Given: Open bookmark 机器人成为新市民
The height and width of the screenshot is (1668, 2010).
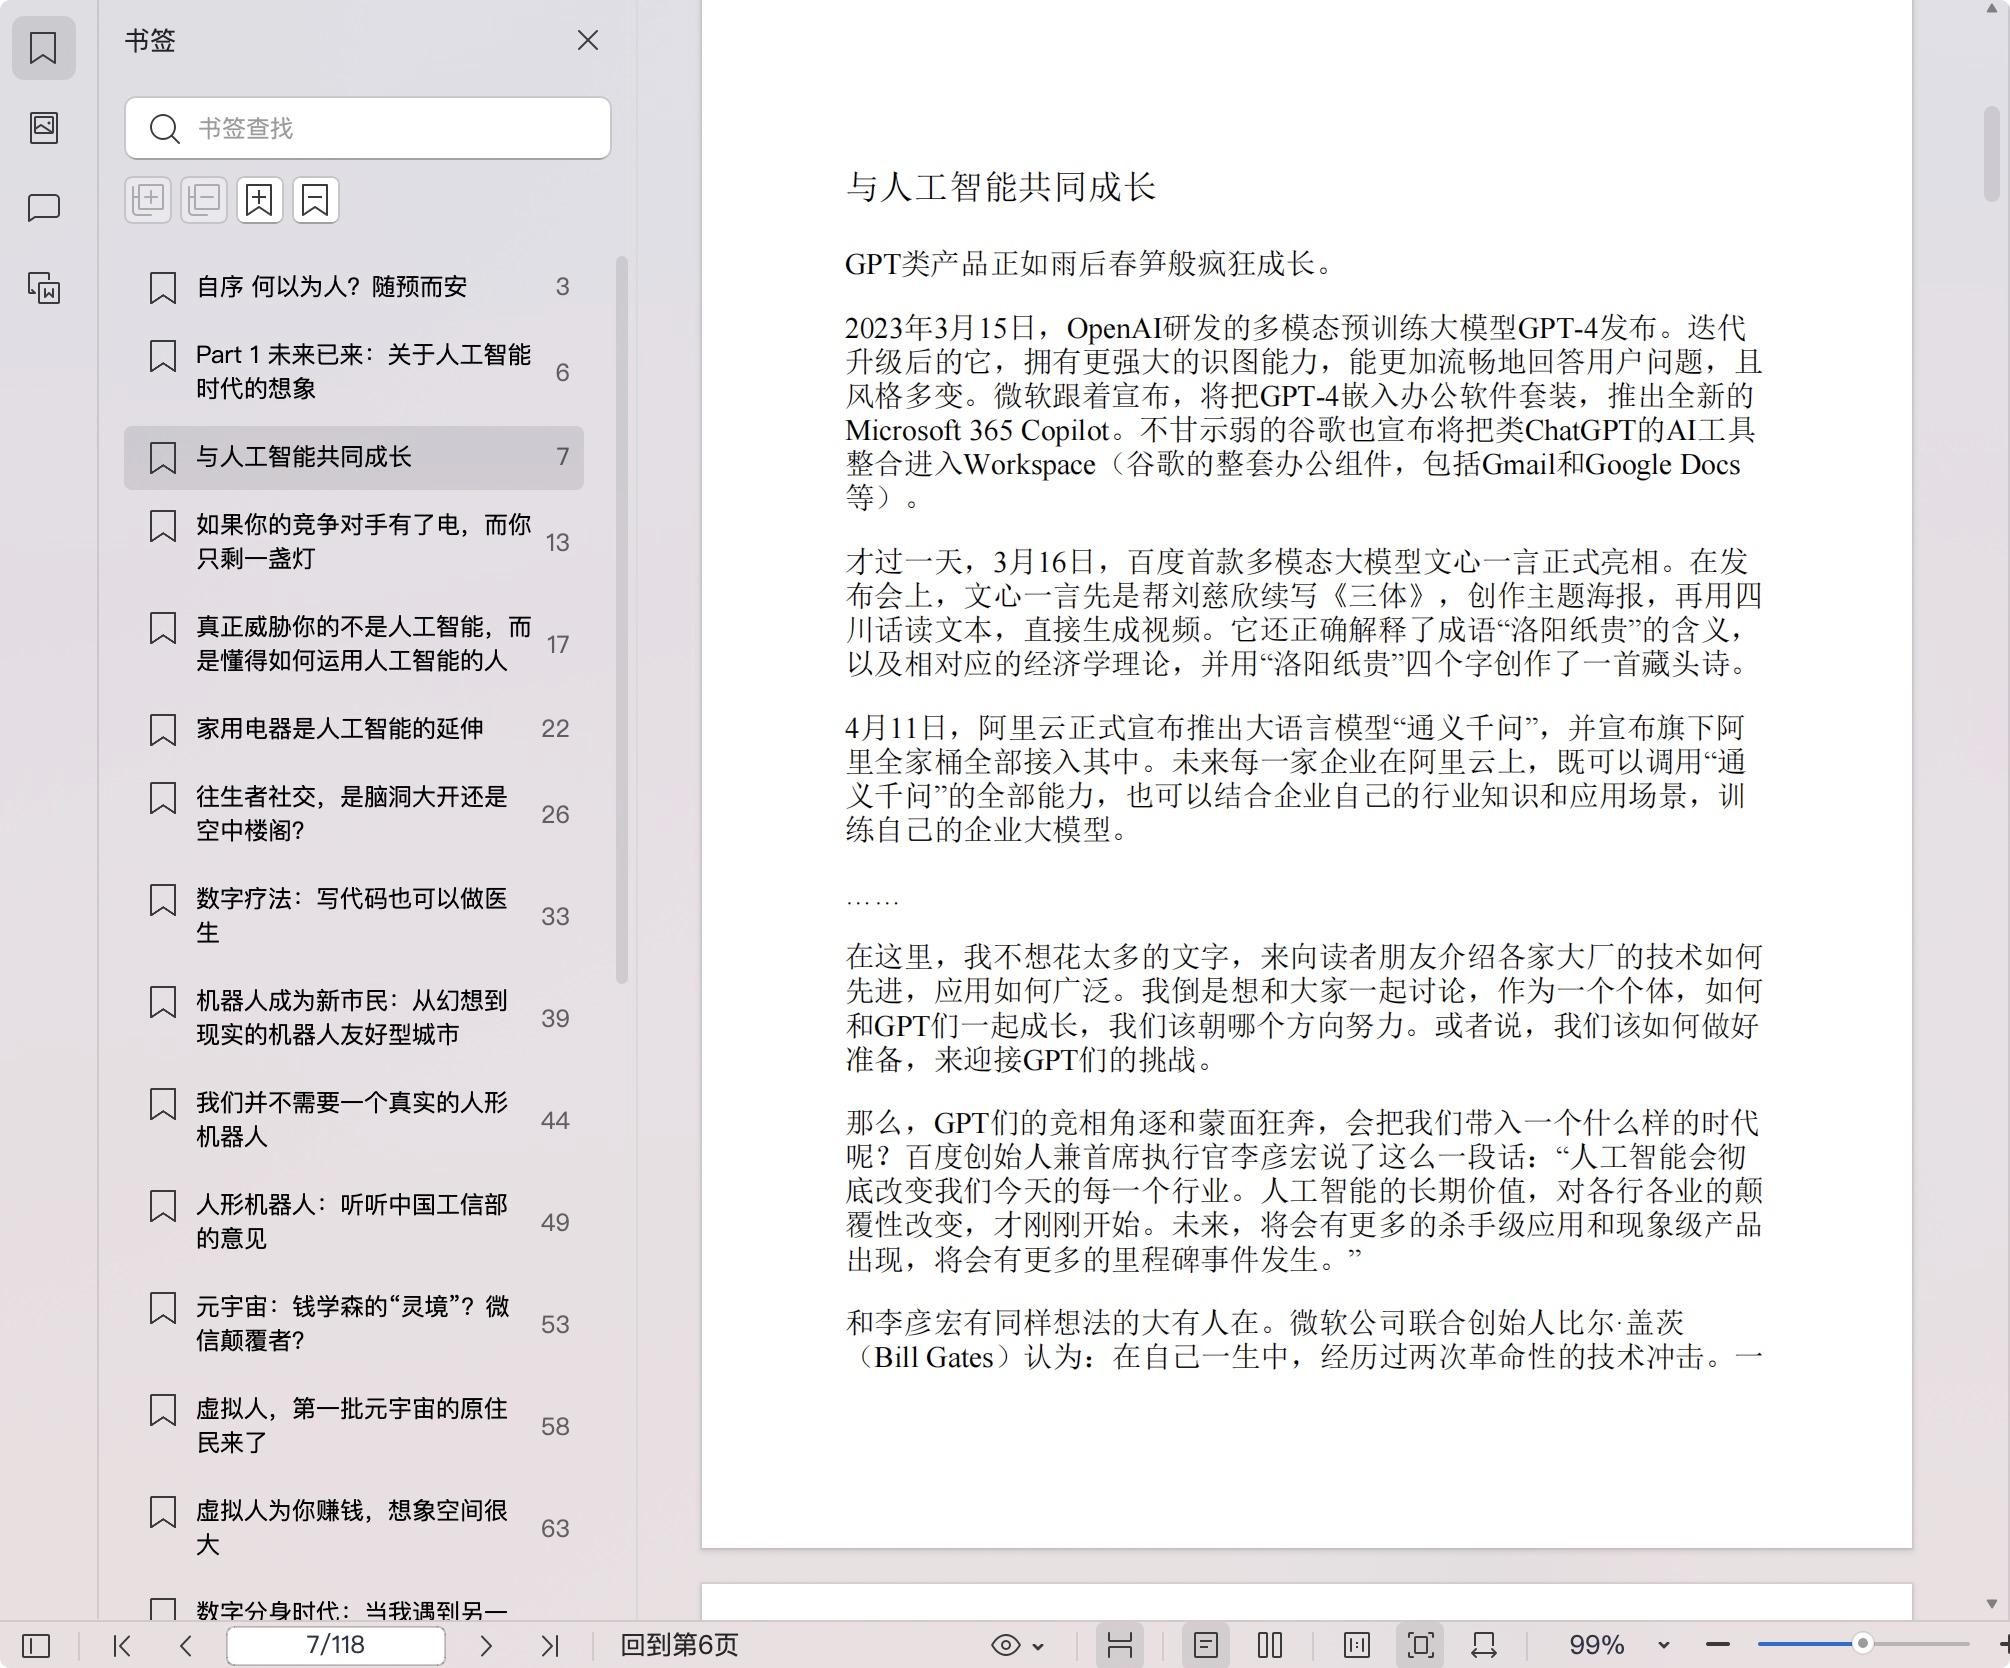Looking at the screenshot, I should point(354,1018).
